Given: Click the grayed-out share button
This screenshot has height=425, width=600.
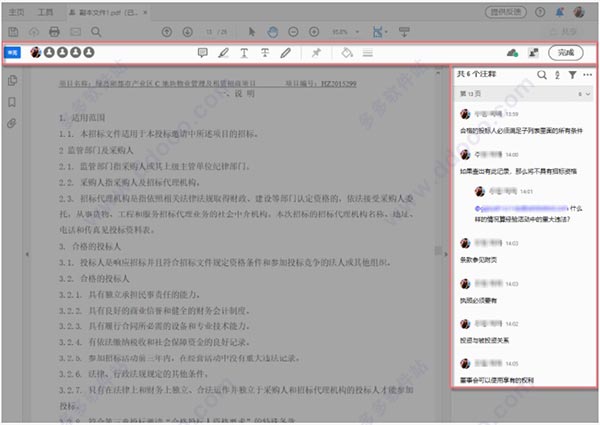Looking at the screenshot, I should click(565, 32).
